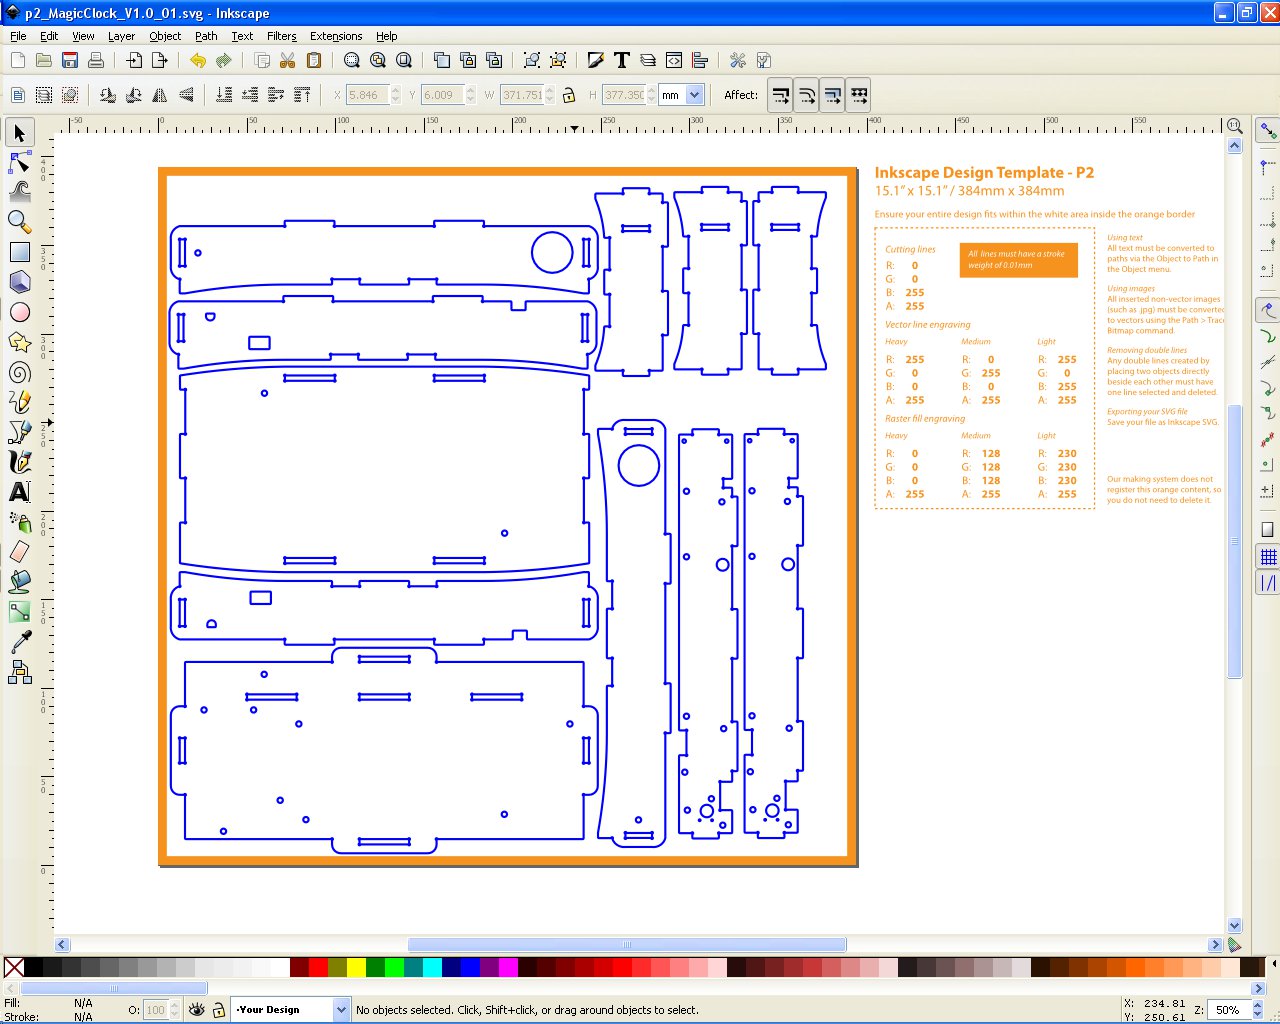
Task: Click the horizontal canvas scrollbar
Action: 625,944
